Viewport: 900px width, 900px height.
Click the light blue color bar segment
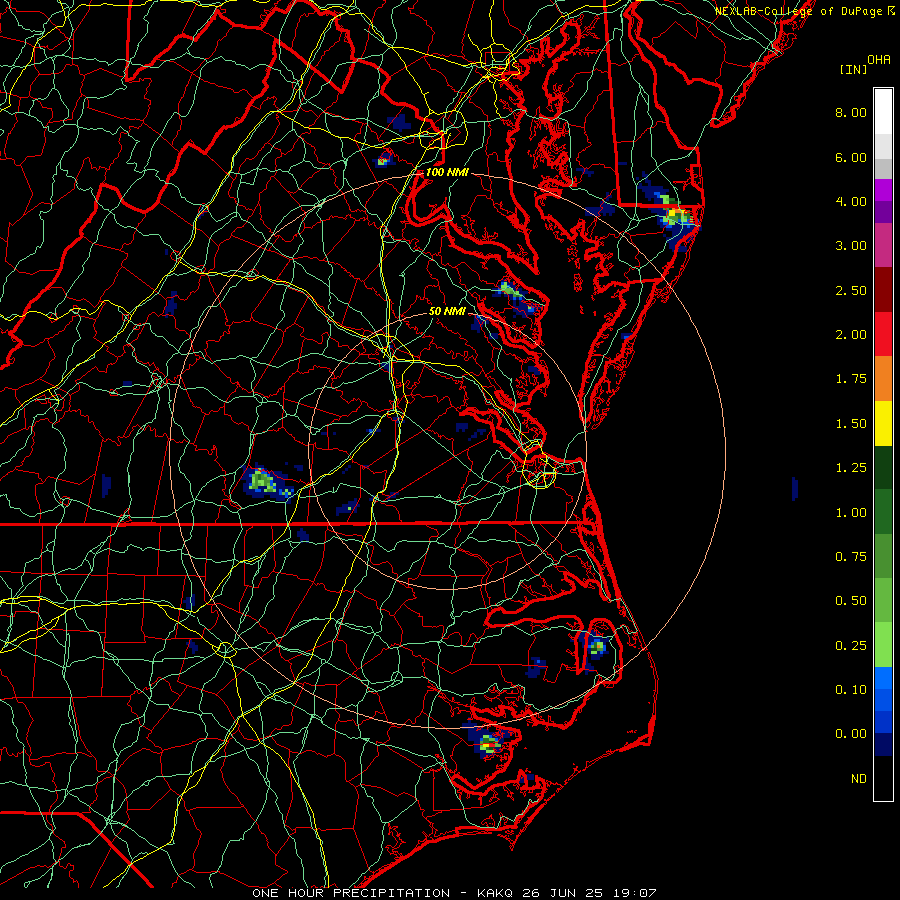[x=883, y=678]
